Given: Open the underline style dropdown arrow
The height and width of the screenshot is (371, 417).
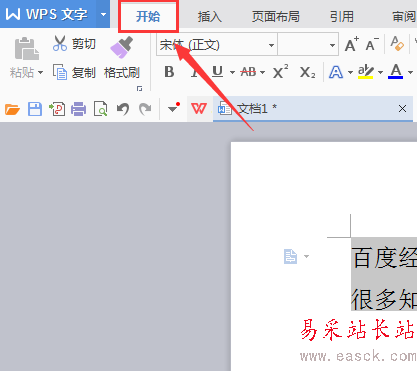Looking at the screenshot, I should pos(232,72).
